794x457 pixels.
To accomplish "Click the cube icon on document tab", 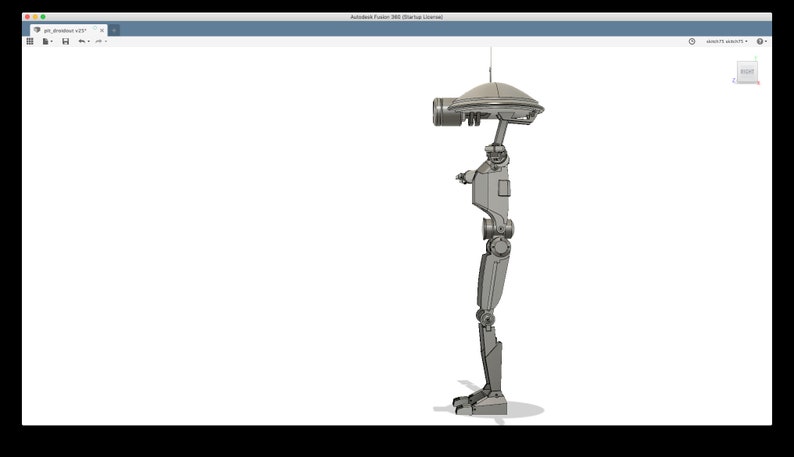I will 37,30.
